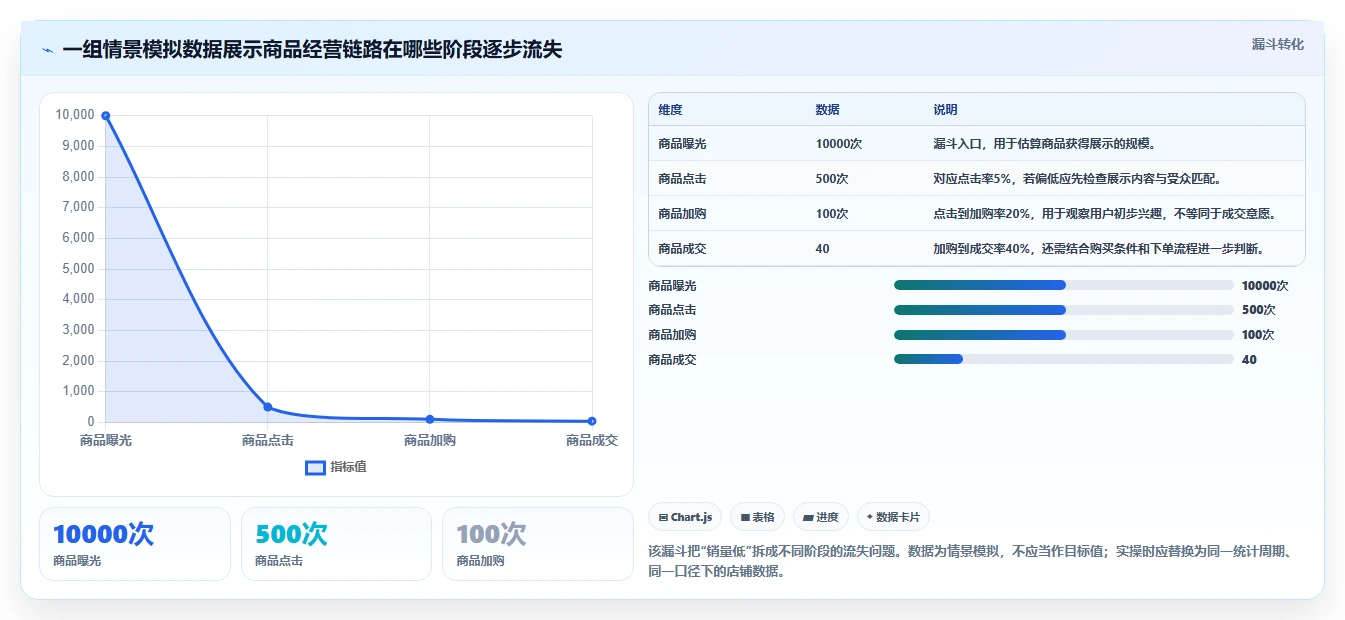This screenshot has height=620, width=1345.
Task: Click the 商品加购 x-axis label on chart
Action: tap(430, 440)
